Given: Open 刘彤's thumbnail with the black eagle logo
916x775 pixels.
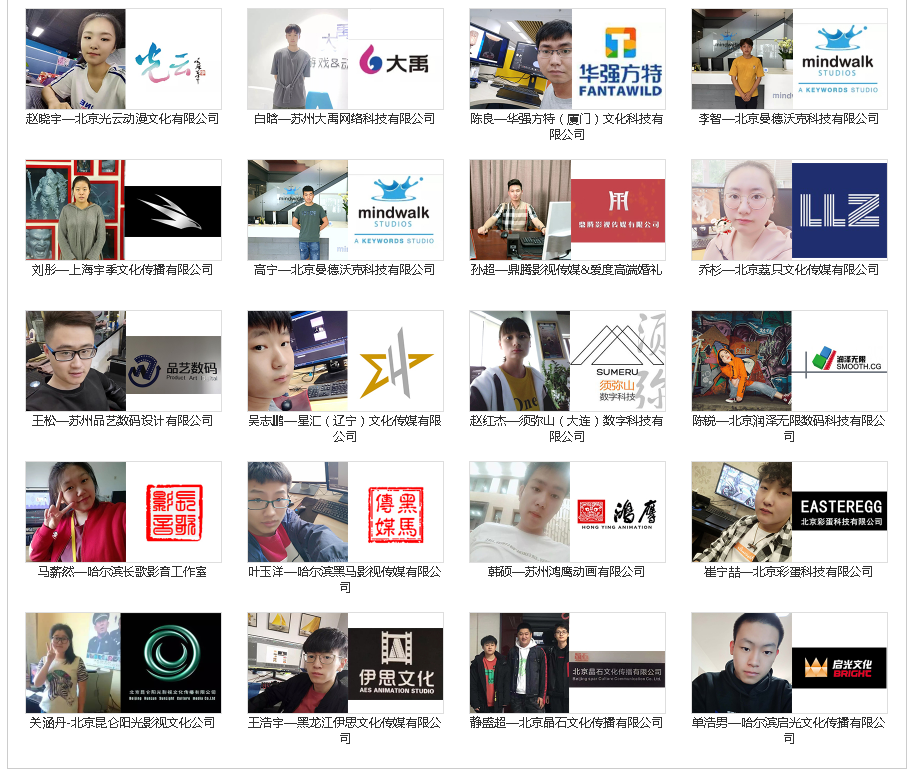Looking at the screenshot, I should (x=123, y=210).
